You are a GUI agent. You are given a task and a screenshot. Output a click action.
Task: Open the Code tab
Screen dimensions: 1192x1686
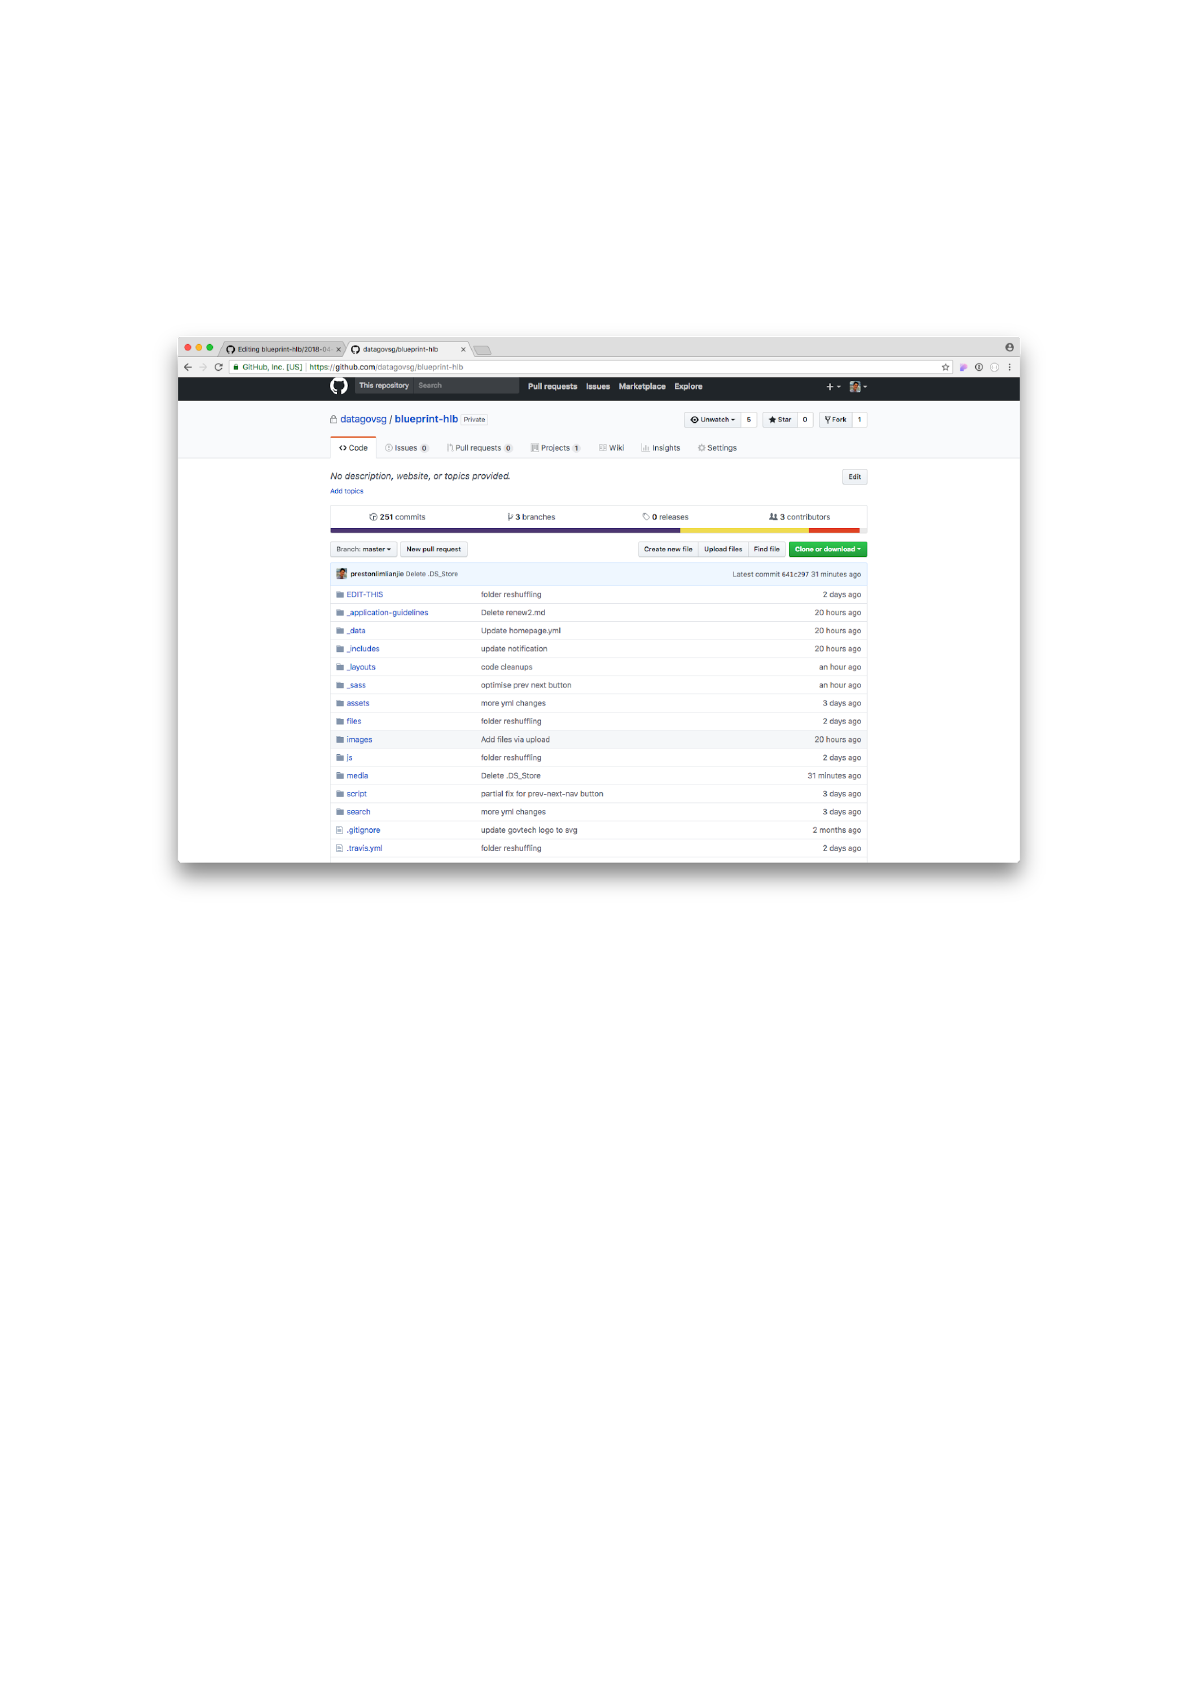pyautogui.click(x=353, y=448)
